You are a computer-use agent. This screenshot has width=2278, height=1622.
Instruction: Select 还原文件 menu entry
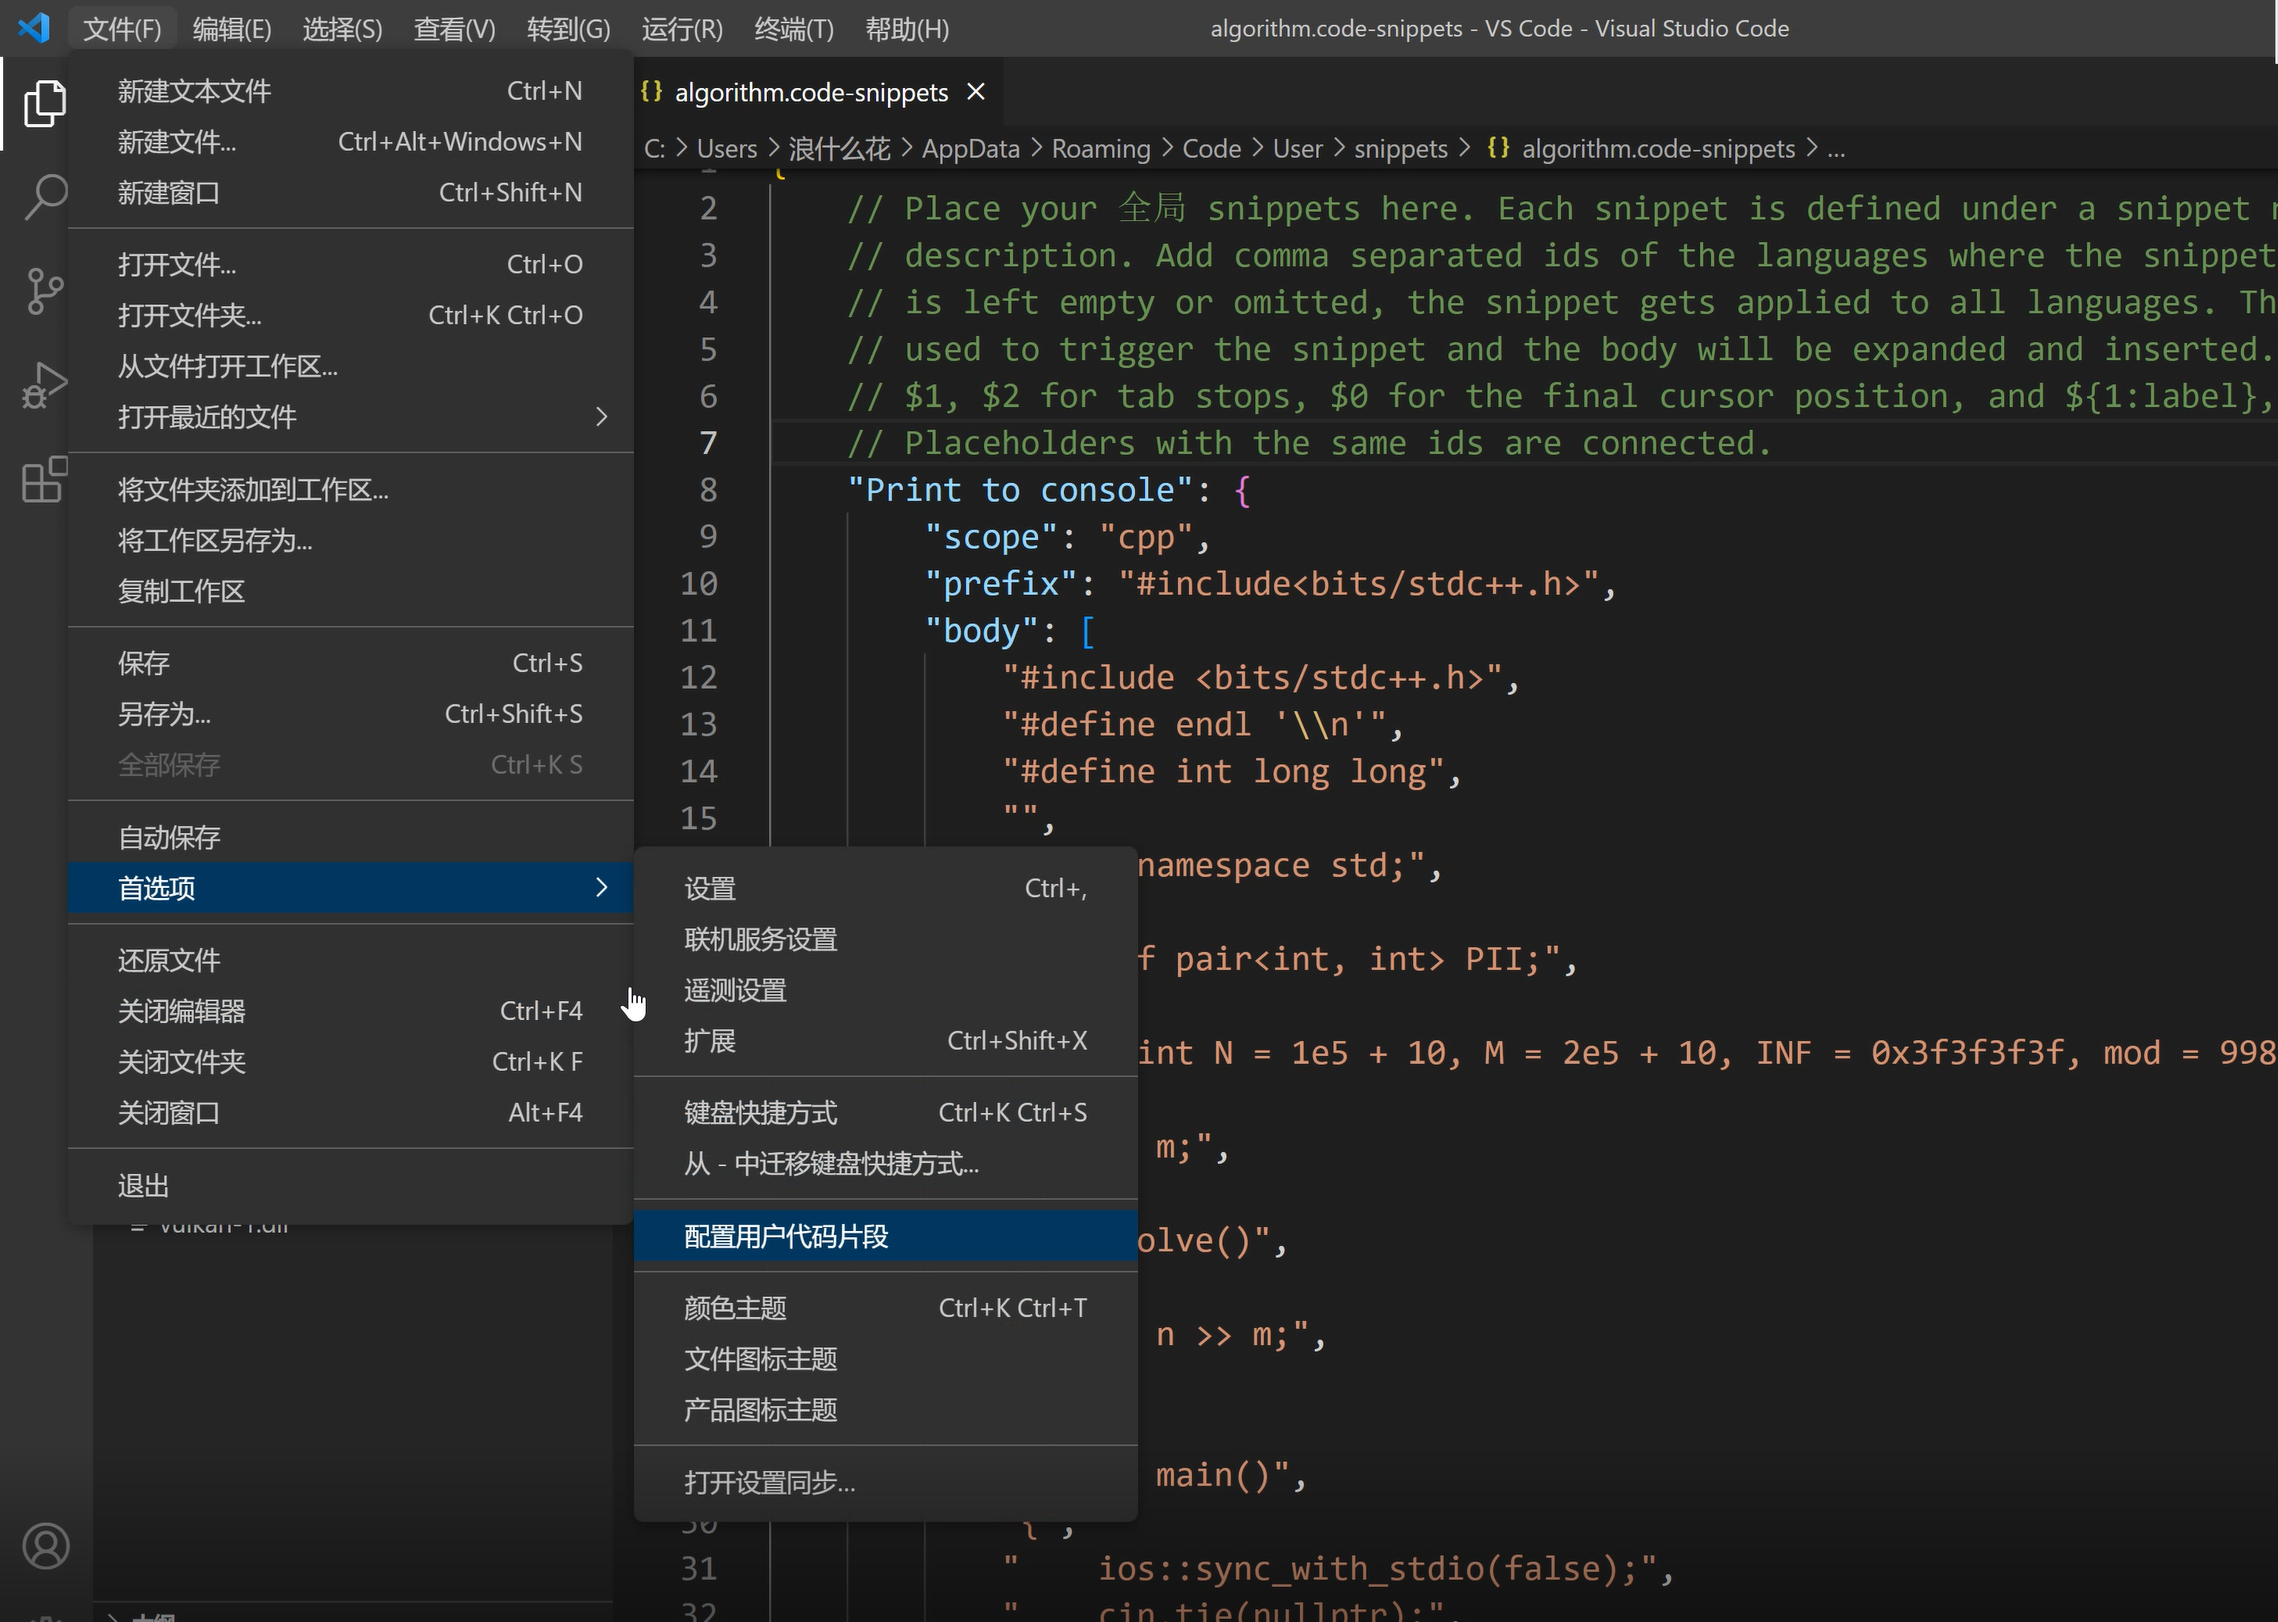350,960
